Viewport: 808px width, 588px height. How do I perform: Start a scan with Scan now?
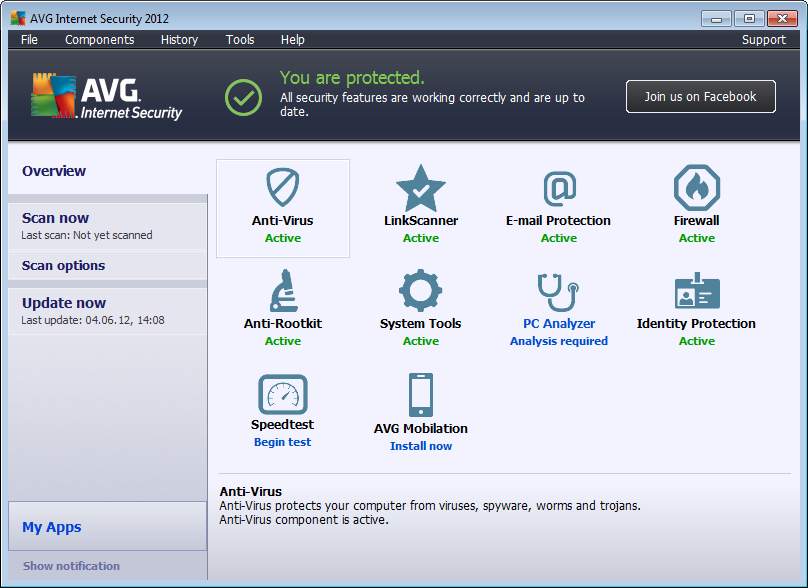tap(56, 218)
